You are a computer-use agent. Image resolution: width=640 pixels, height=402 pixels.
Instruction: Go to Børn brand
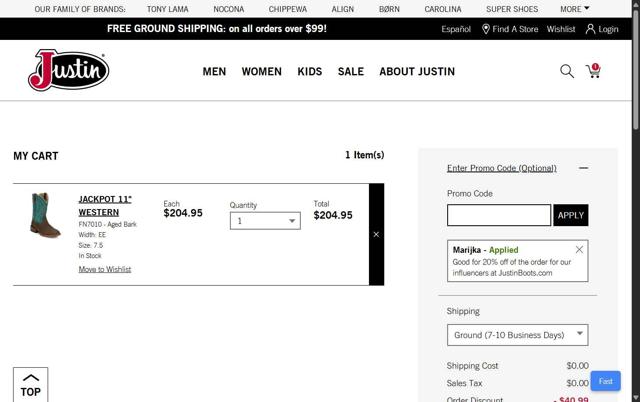point(389,9)
